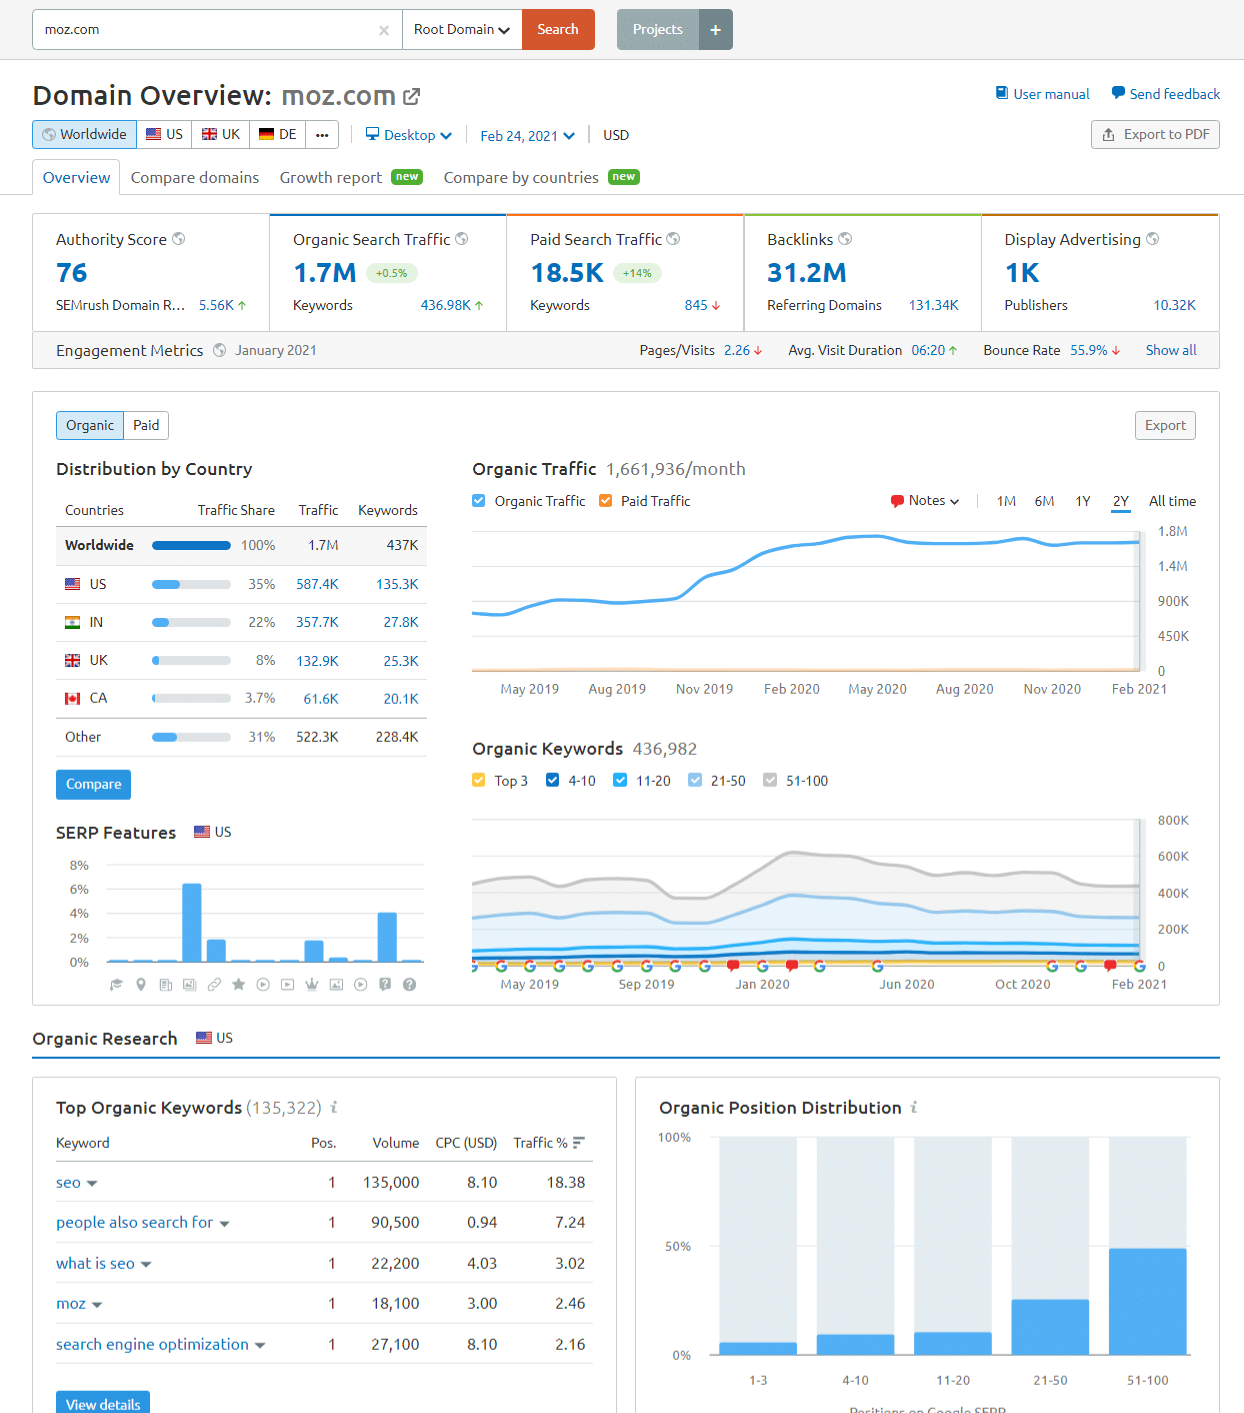Toggle the 11-20 keywords checkbox
The height and width of the screenshot is (1413, 1244).
[620, 780]
